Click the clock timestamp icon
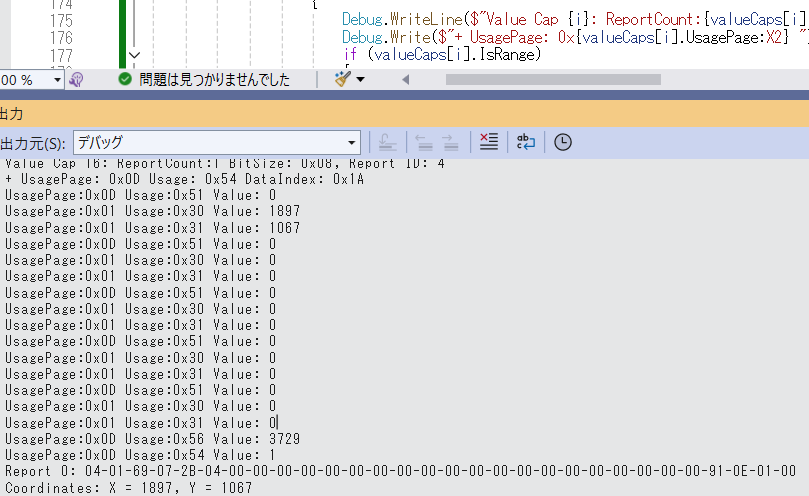 point(563,142)
